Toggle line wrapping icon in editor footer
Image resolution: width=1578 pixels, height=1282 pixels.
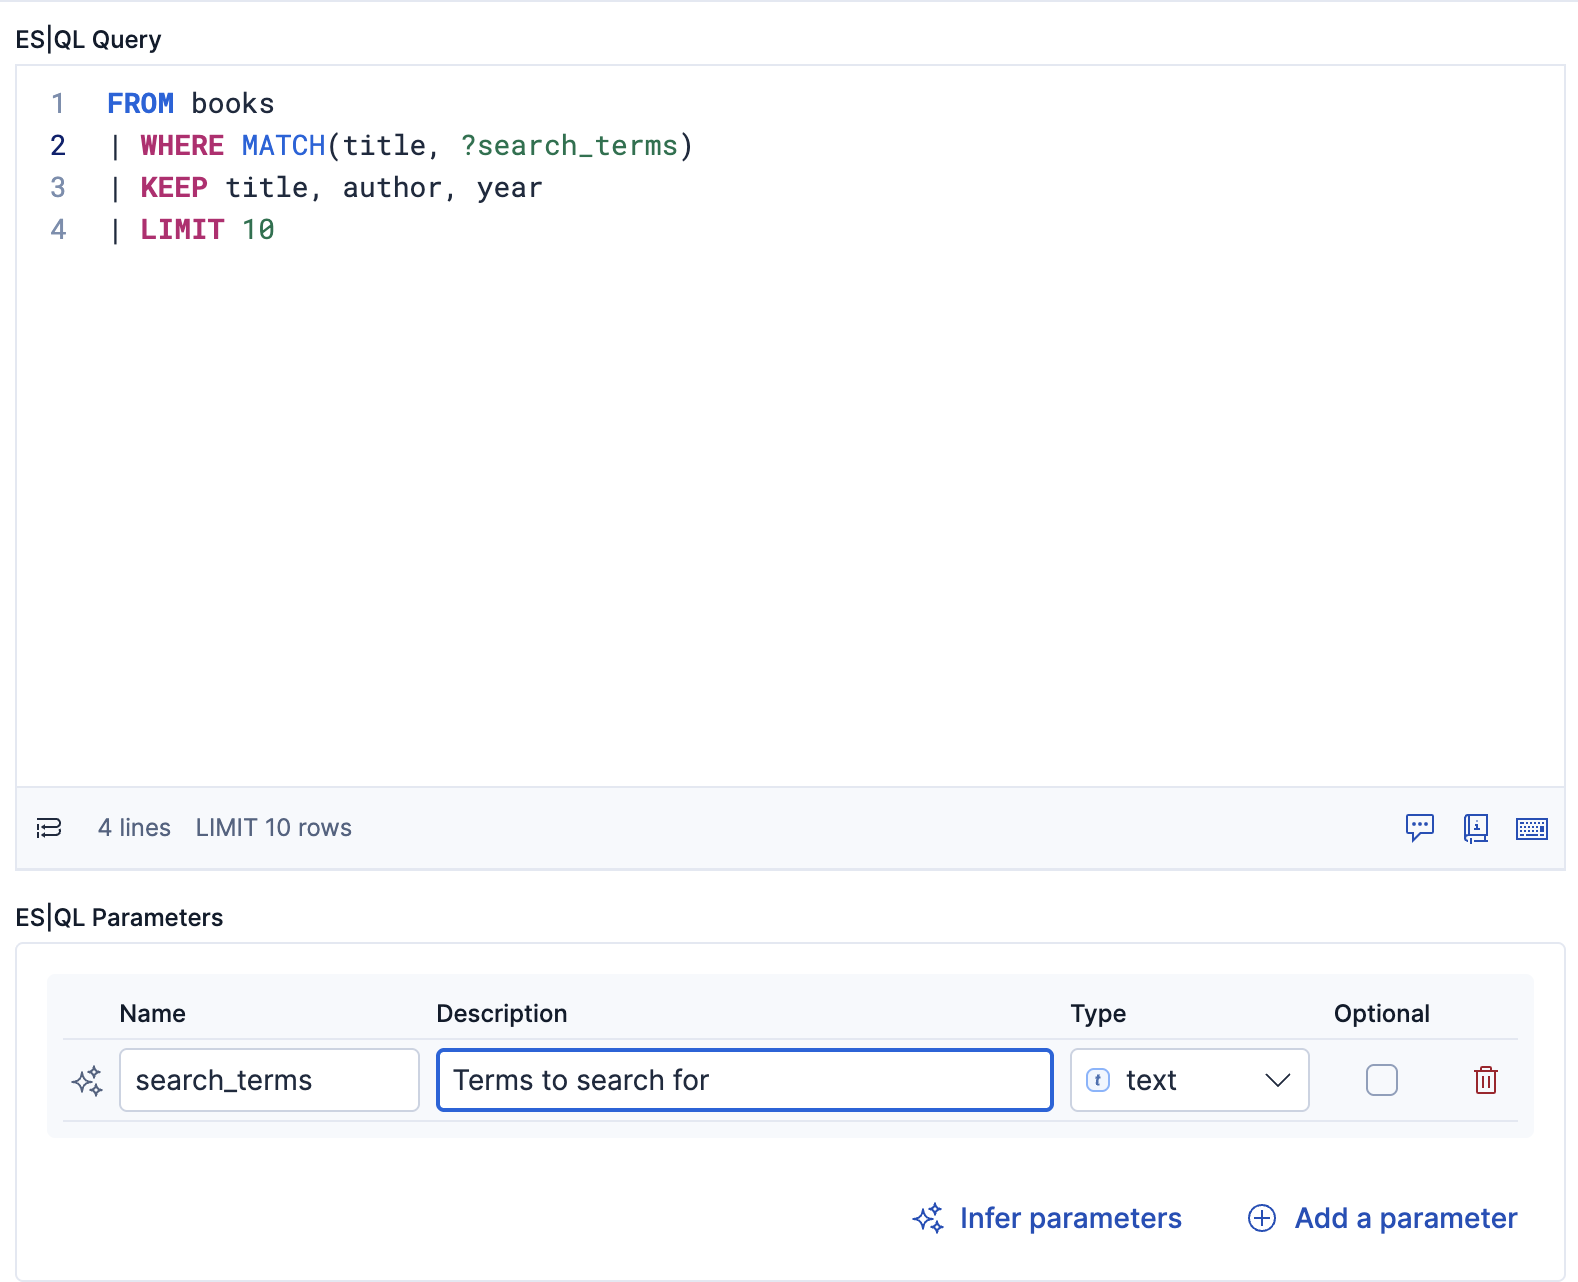tap(49, 828)
